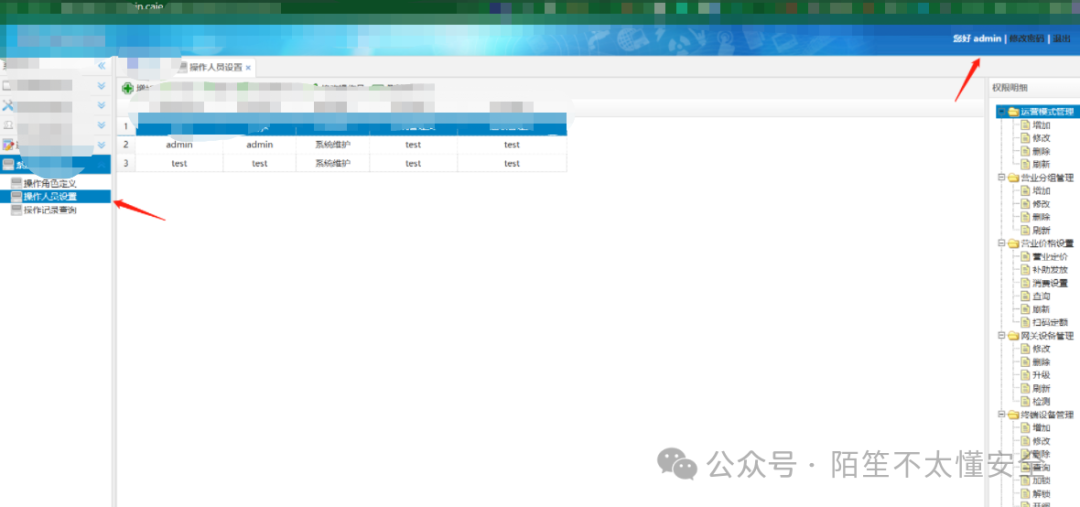Select 增加 page icon under 终端设备管理

coord(1025,428)
